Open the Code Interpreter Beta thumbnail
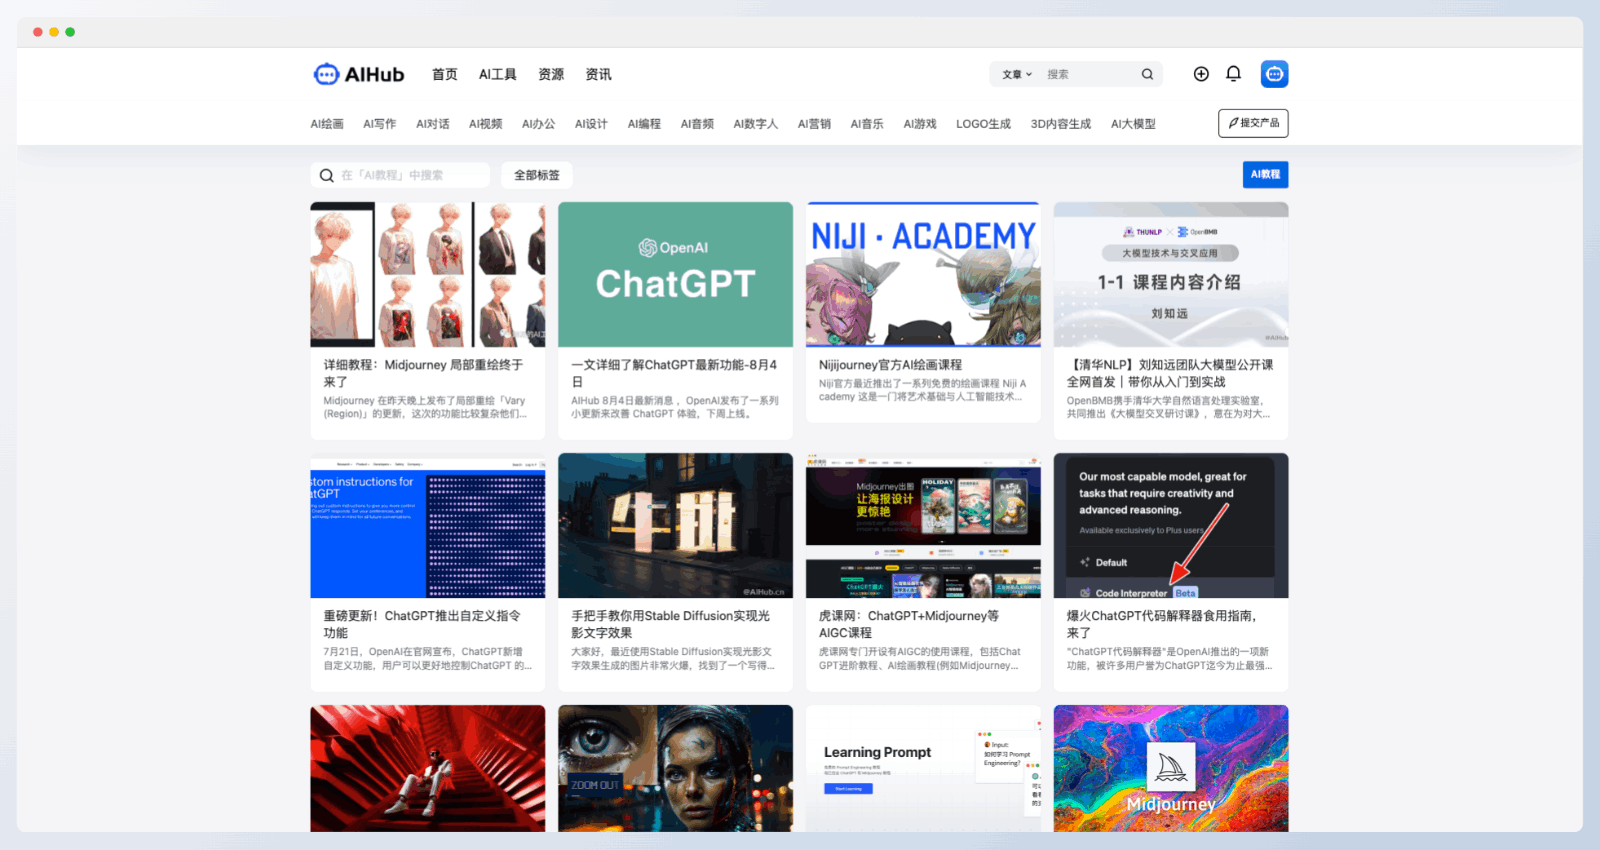 coord(1171,526)
